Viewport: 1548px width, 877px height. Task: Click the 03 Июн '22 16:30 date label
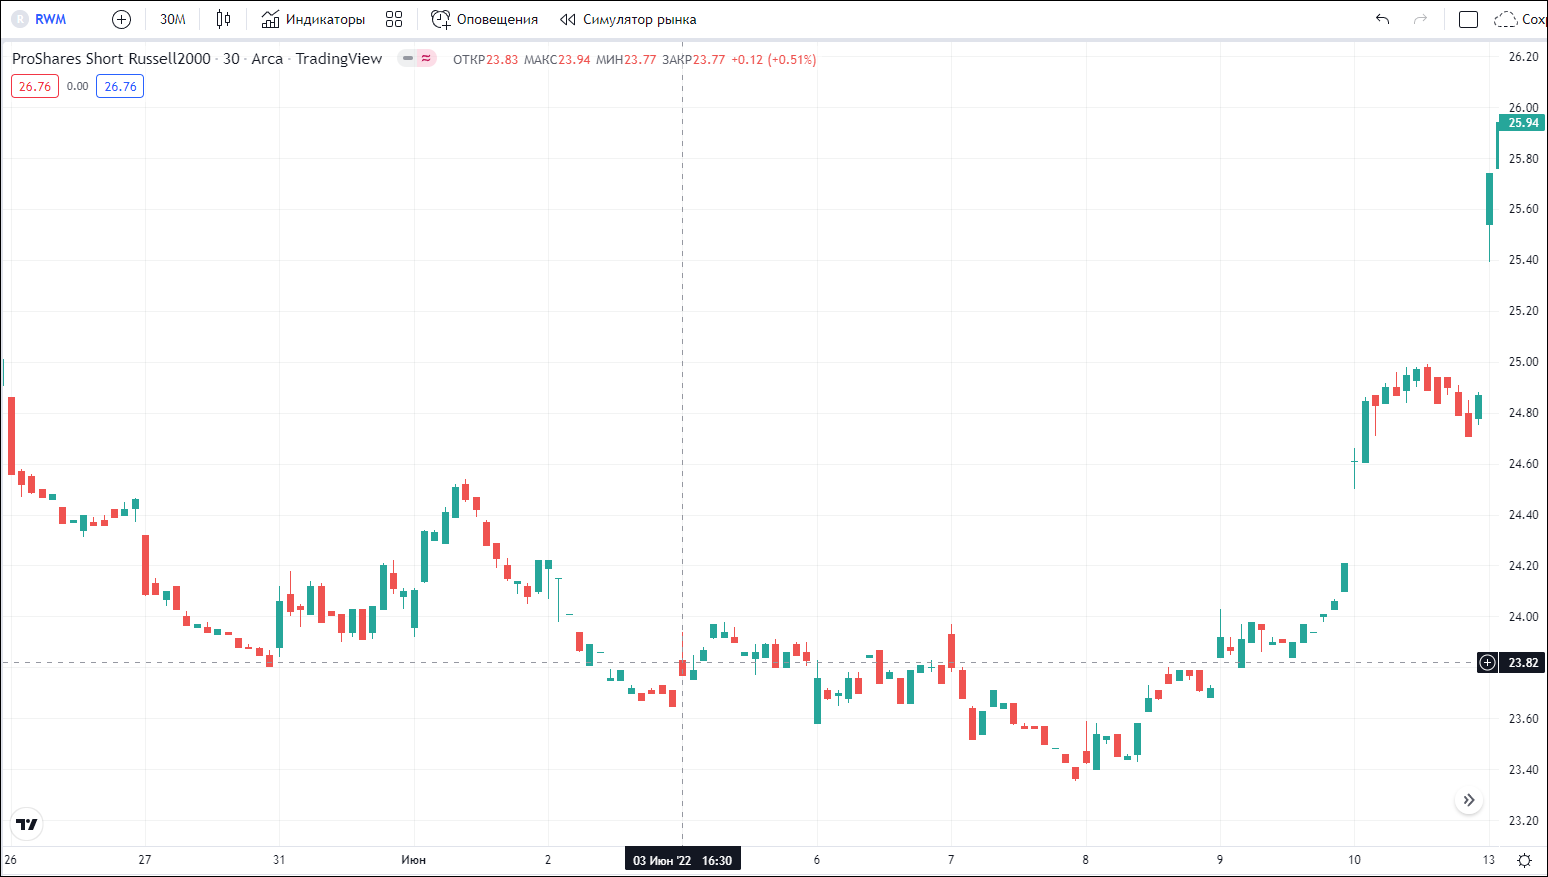click(682, 860)
